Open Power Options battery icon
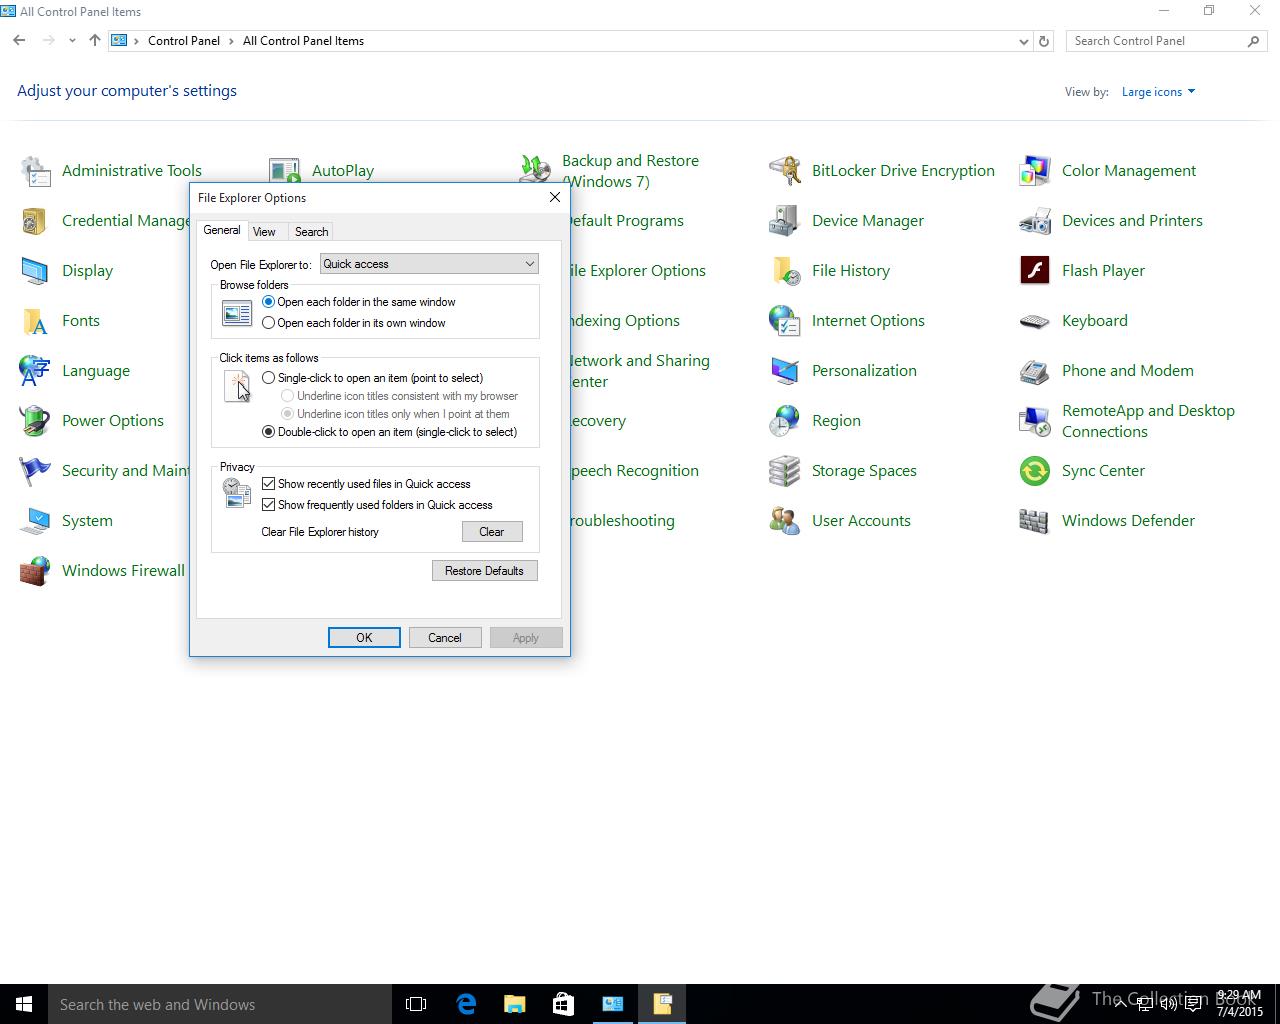Screen dimensions: 1280x1024 pos(35,421)
